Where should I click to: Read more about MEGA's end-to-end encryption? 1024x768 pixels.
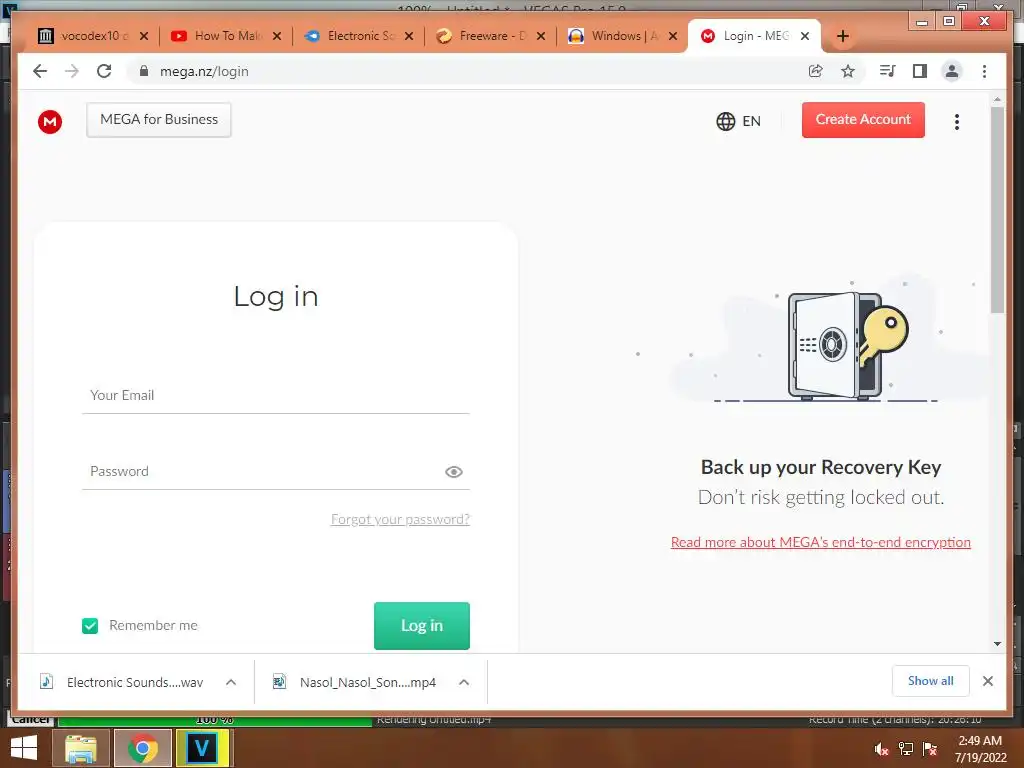(x=821, y=542)
